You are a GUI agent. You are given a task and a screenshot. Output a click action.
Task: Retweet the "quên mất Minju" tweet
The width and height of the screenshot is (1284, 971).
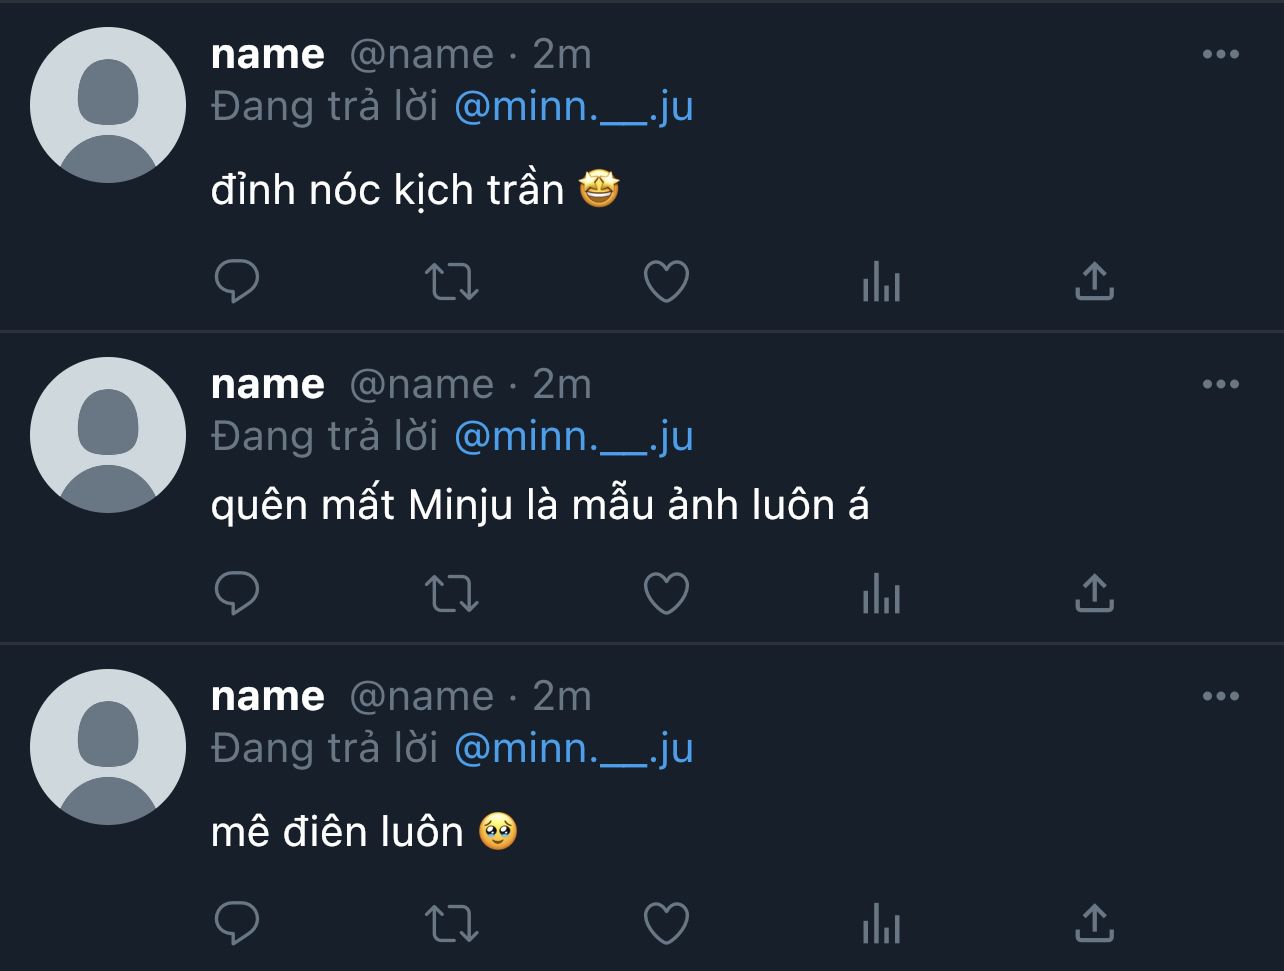pyautogui.click(x=452, y=594)
